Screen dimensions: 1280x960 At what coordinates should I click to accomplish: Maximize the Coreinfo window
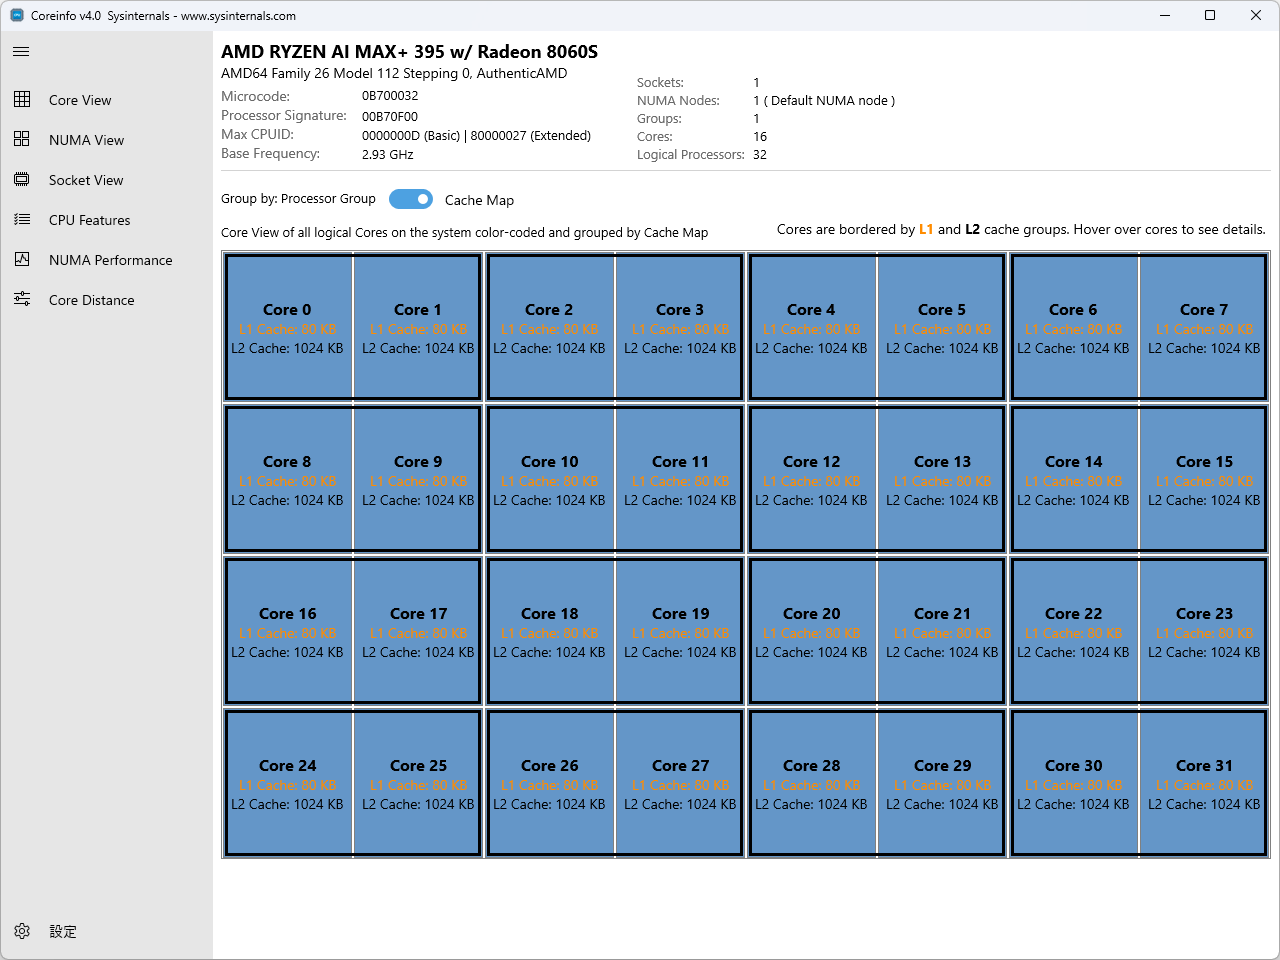point(1209,15)
